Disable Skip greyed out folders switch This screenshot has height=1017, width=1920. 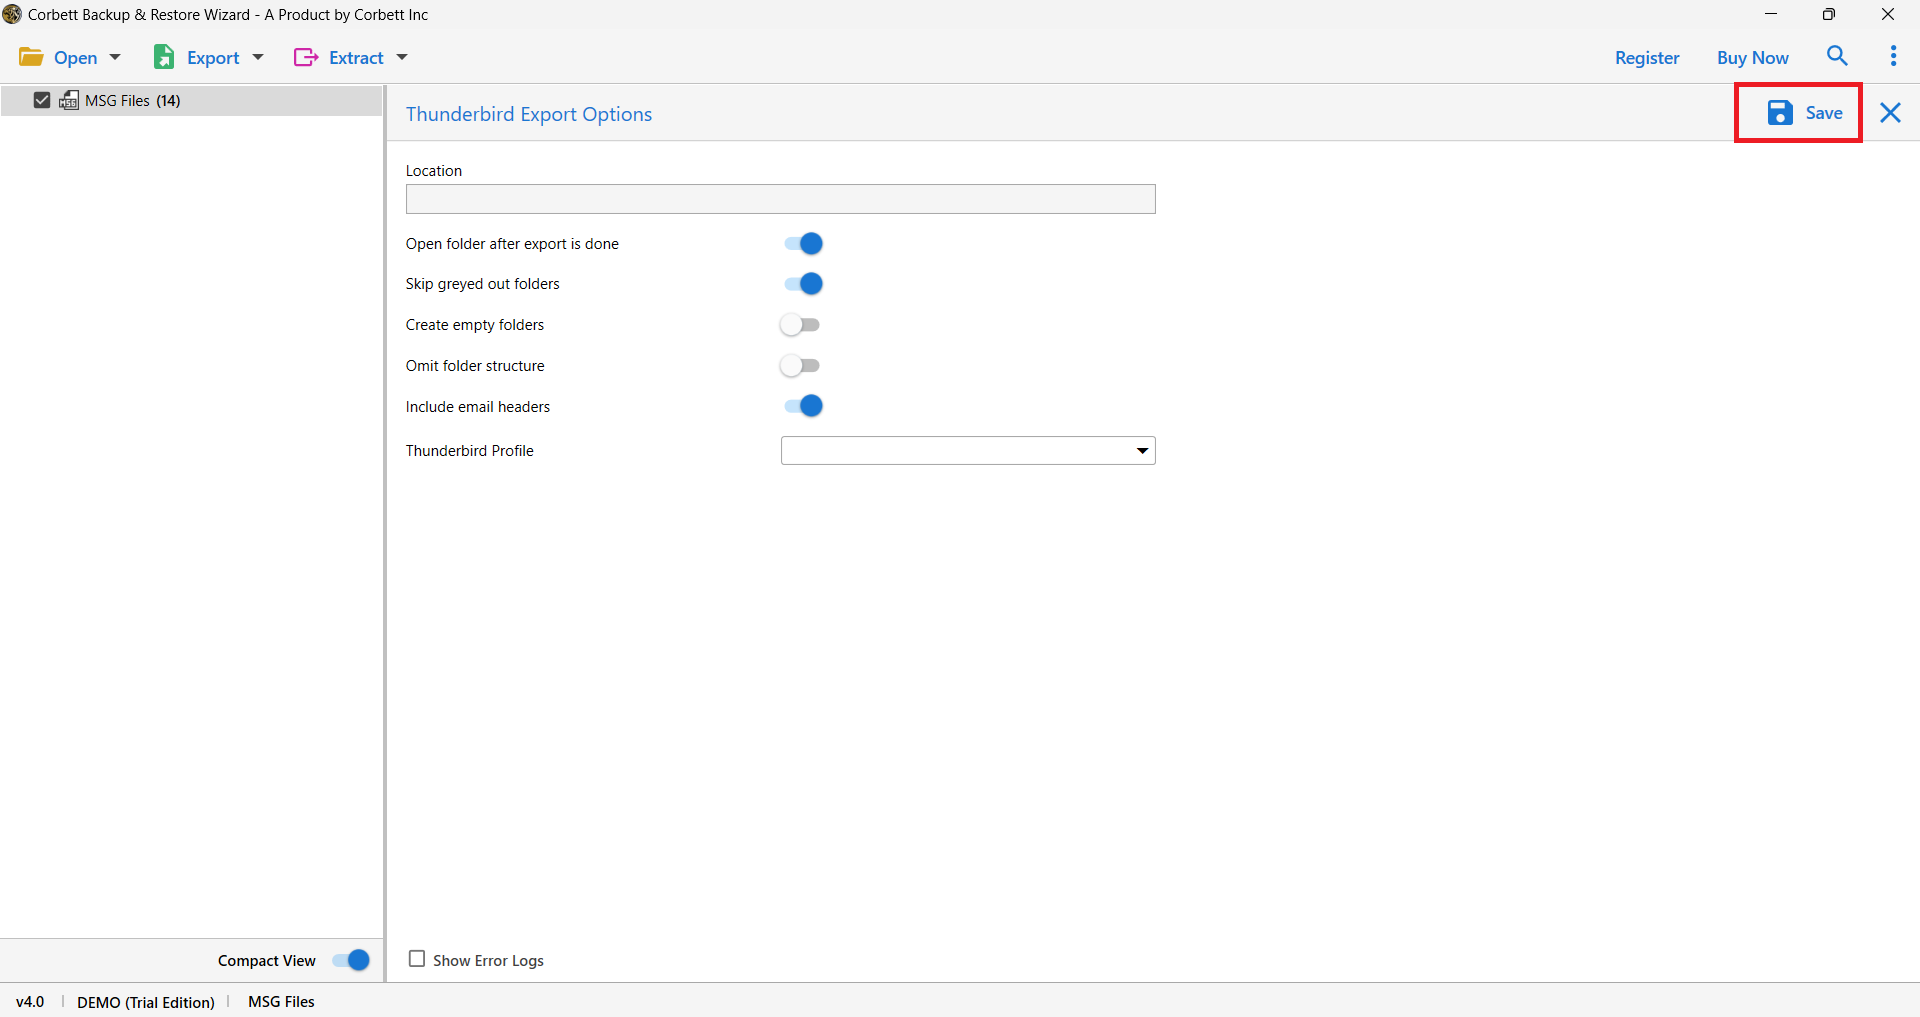pyautogui.click(x=803, y=284)
